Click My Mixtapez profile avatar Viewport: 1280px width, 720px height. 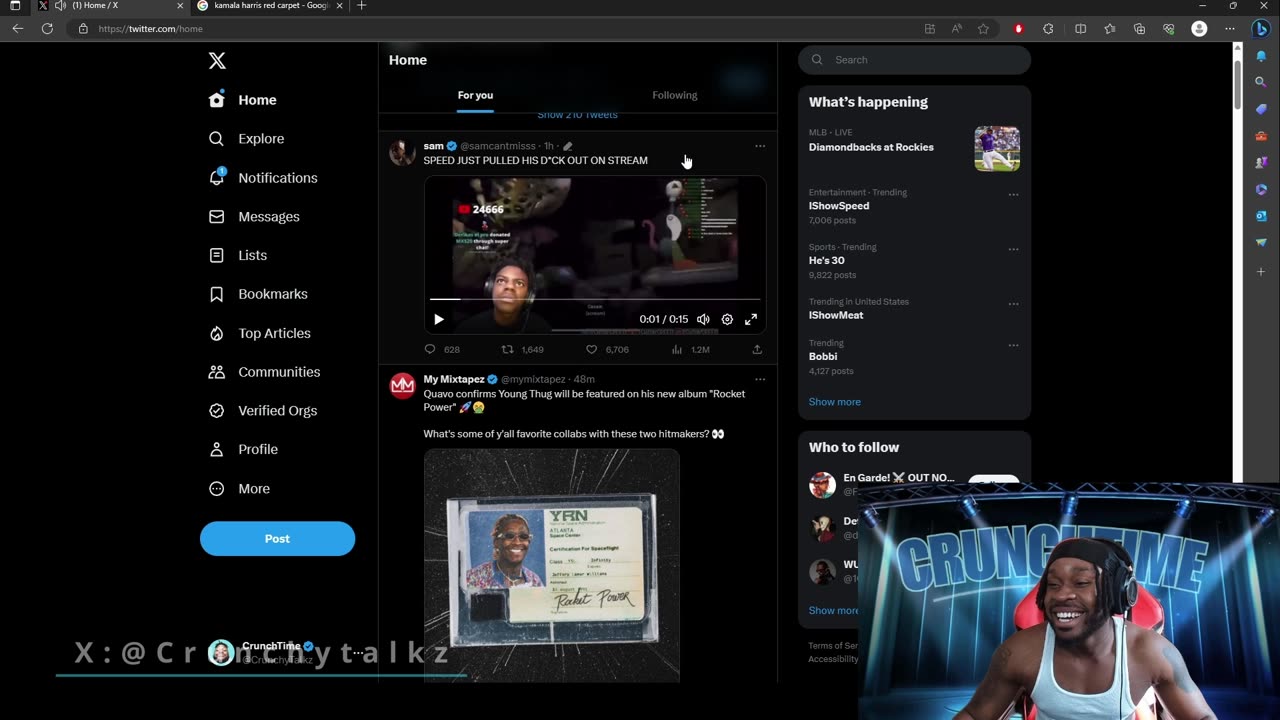pyautogui.click(x=402, y=386)
